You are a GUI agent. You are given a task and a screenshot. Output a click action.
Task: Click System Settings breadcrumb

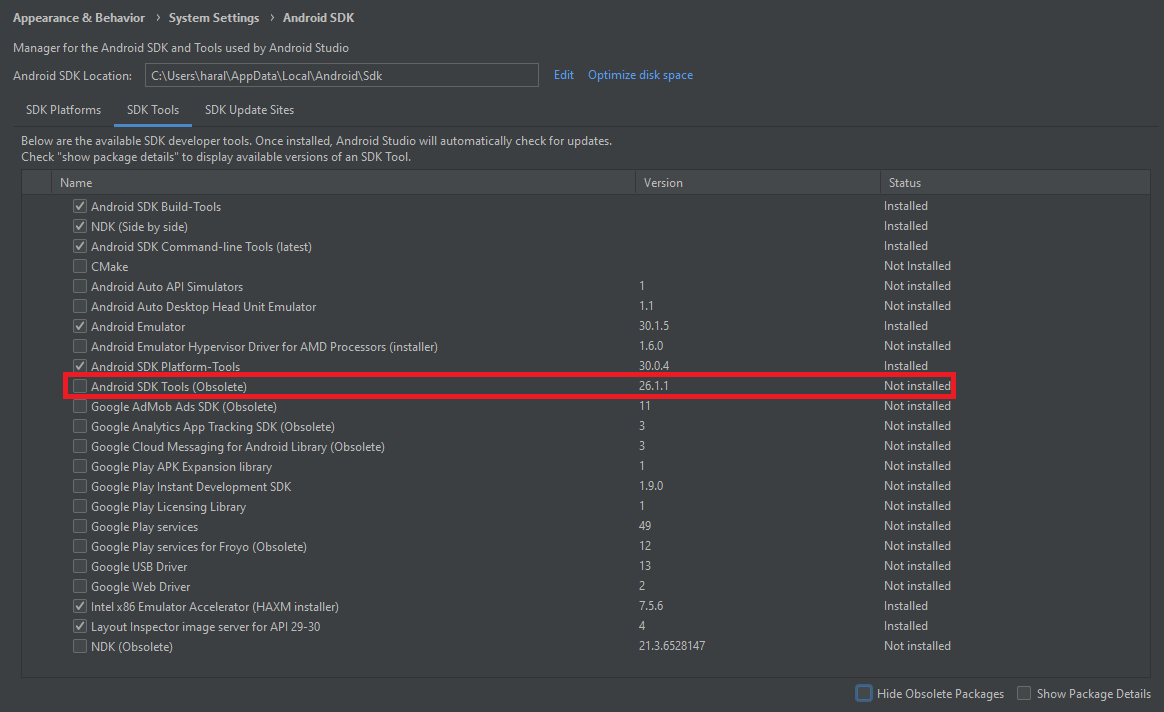[x=214, y=18]
